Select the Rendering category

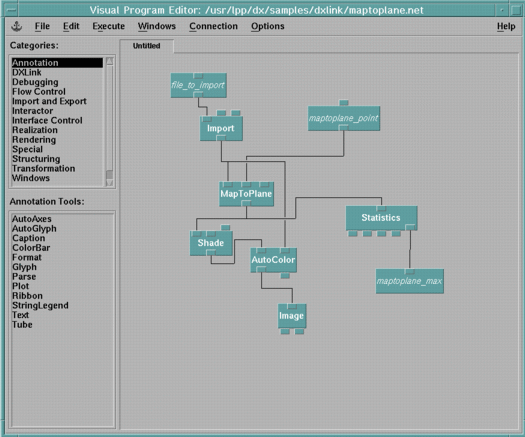[x=57, y=140]
